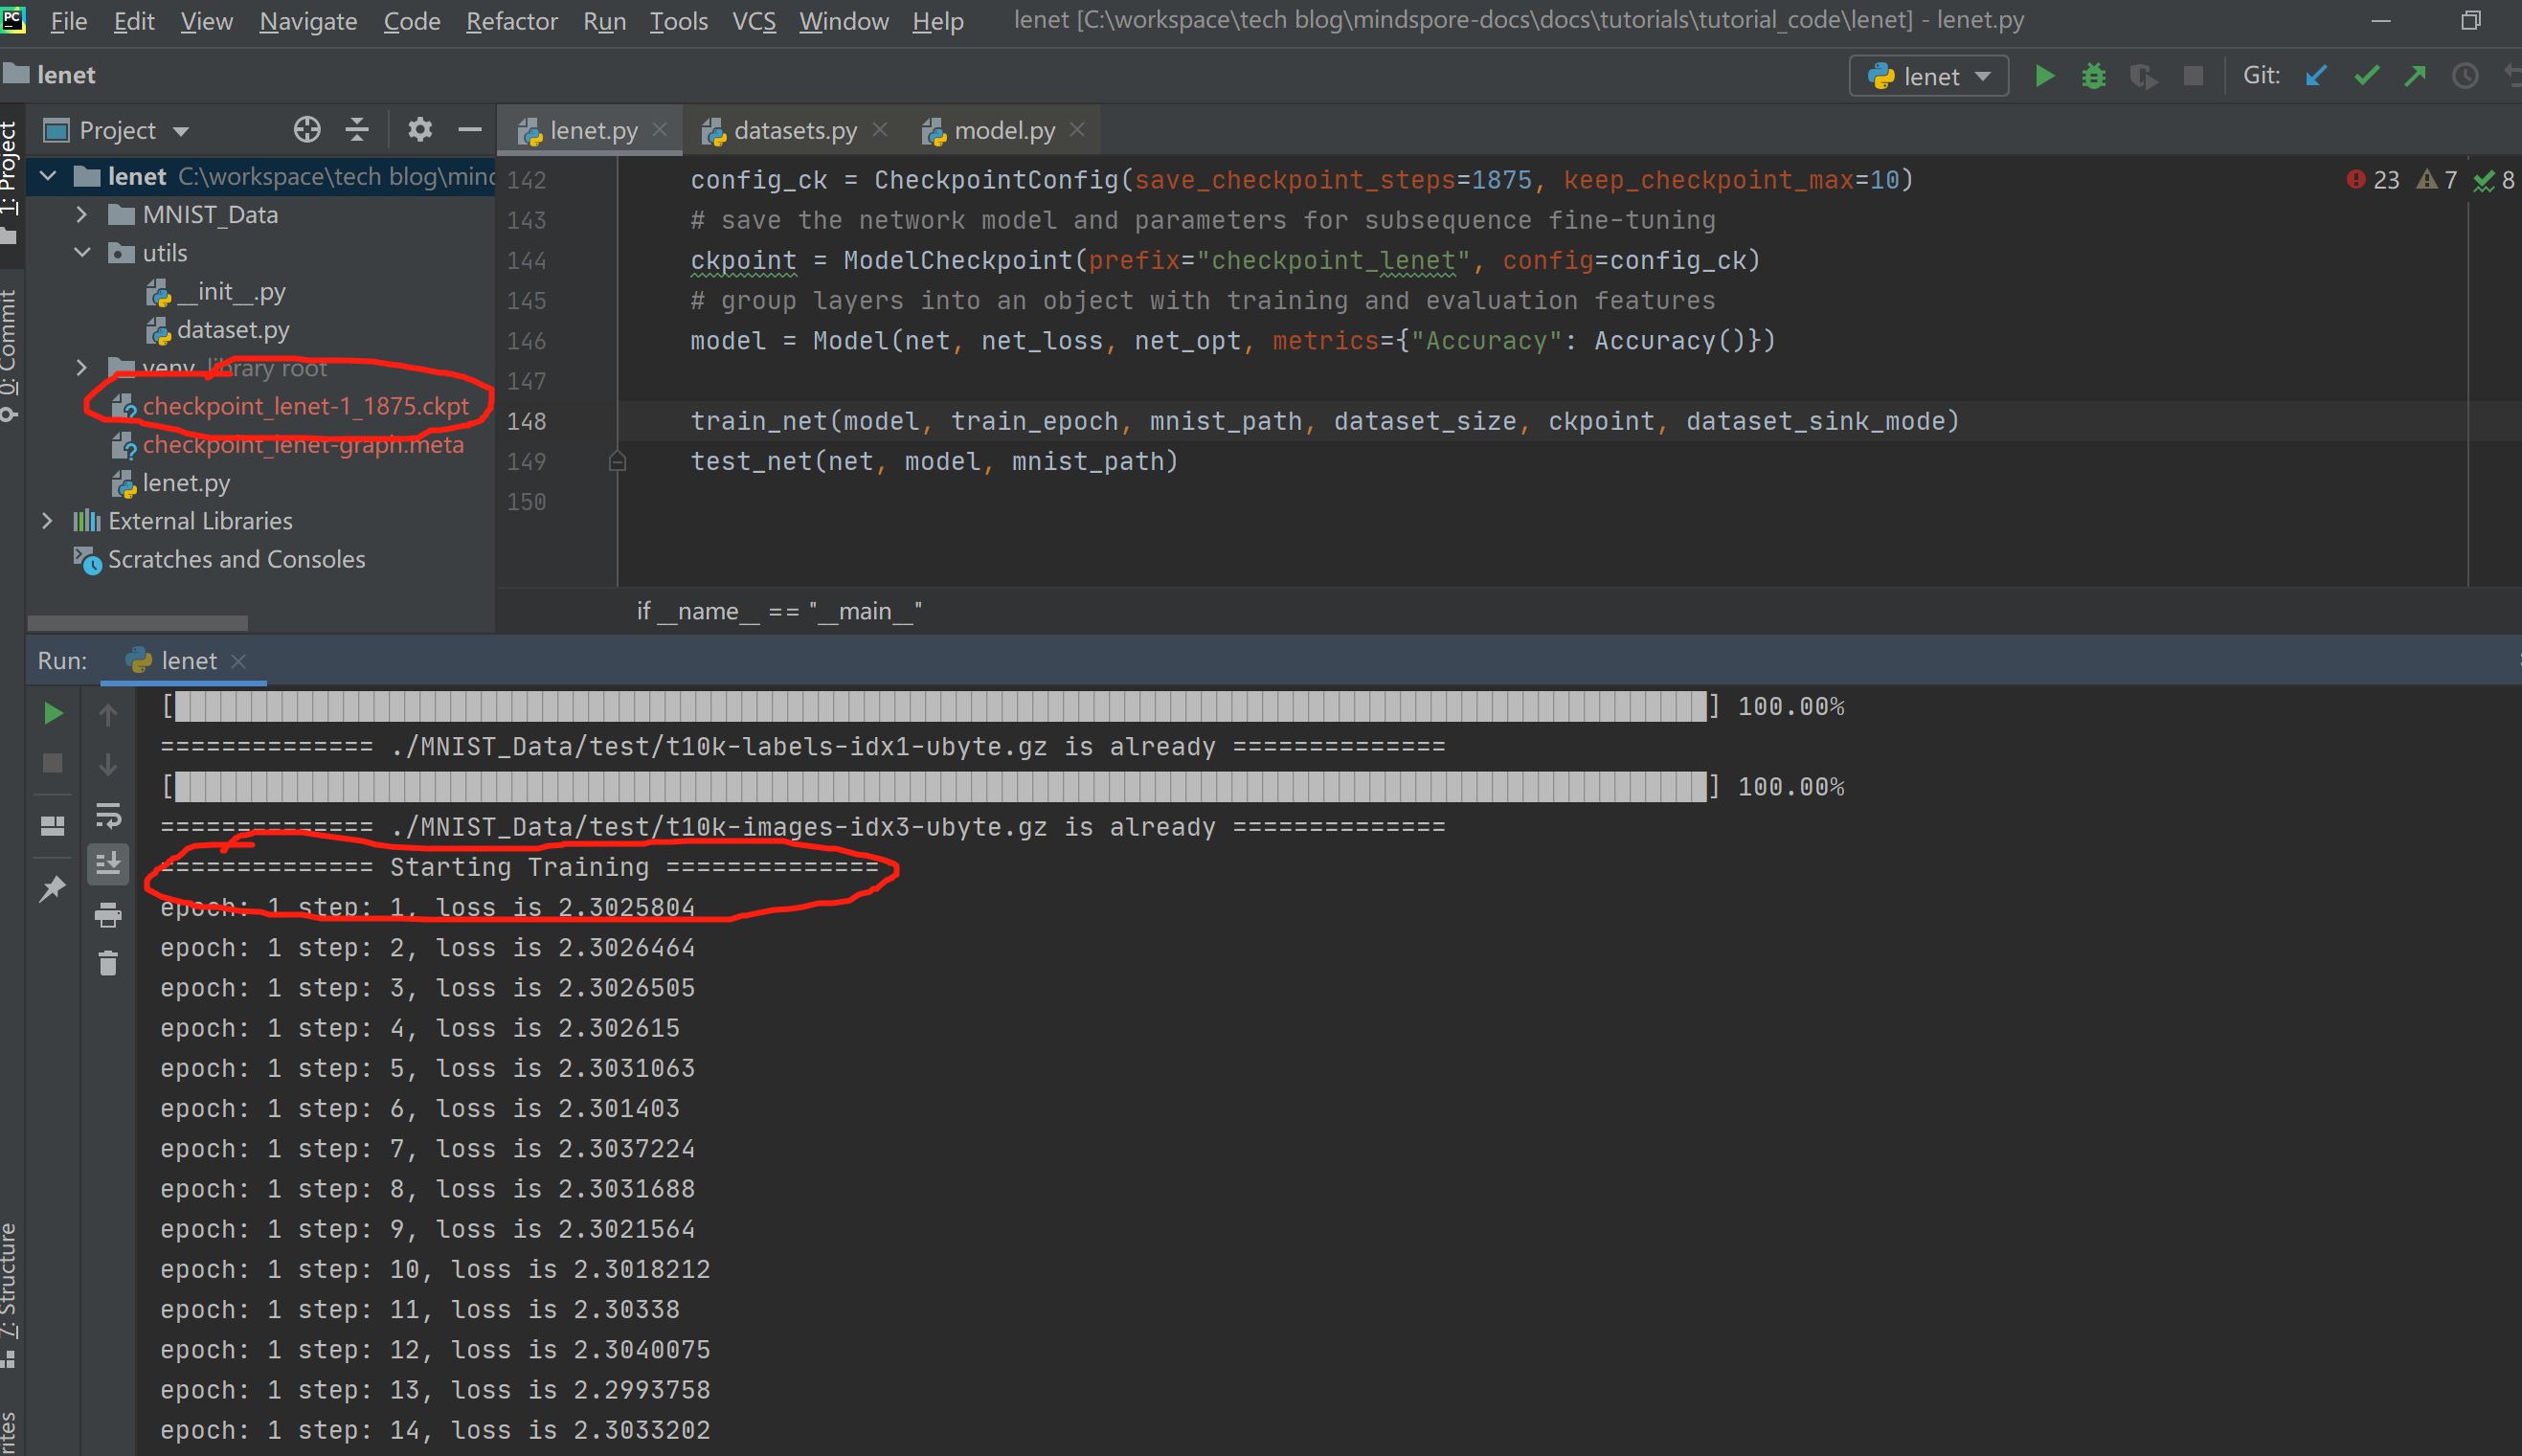
Task: Start debugging with the Debug bug icon
Action: (2093, 76)
